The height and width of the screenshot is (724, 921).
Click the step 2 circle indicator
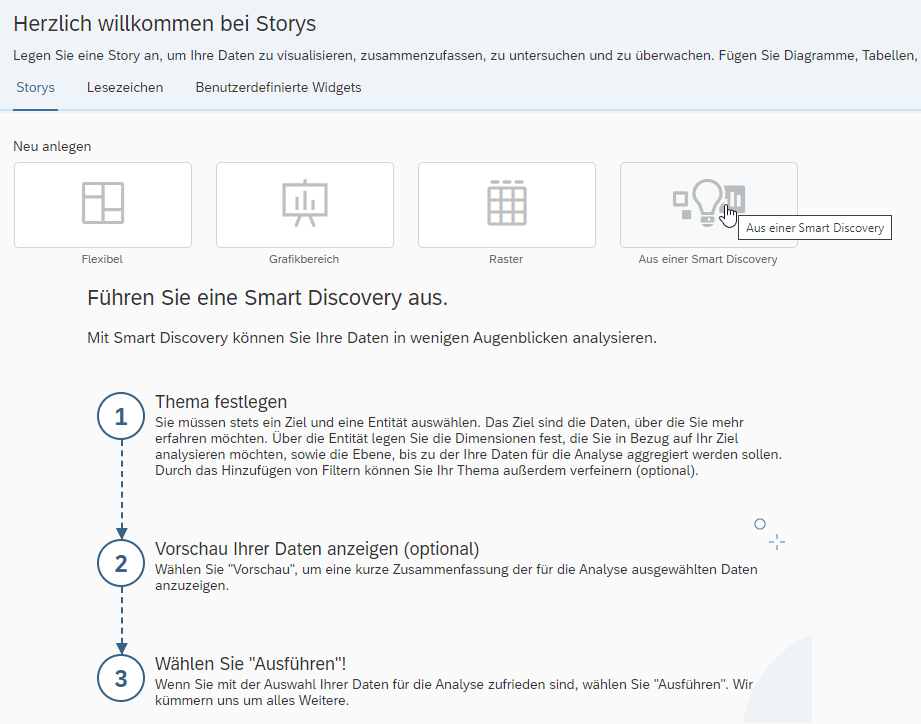121,563
